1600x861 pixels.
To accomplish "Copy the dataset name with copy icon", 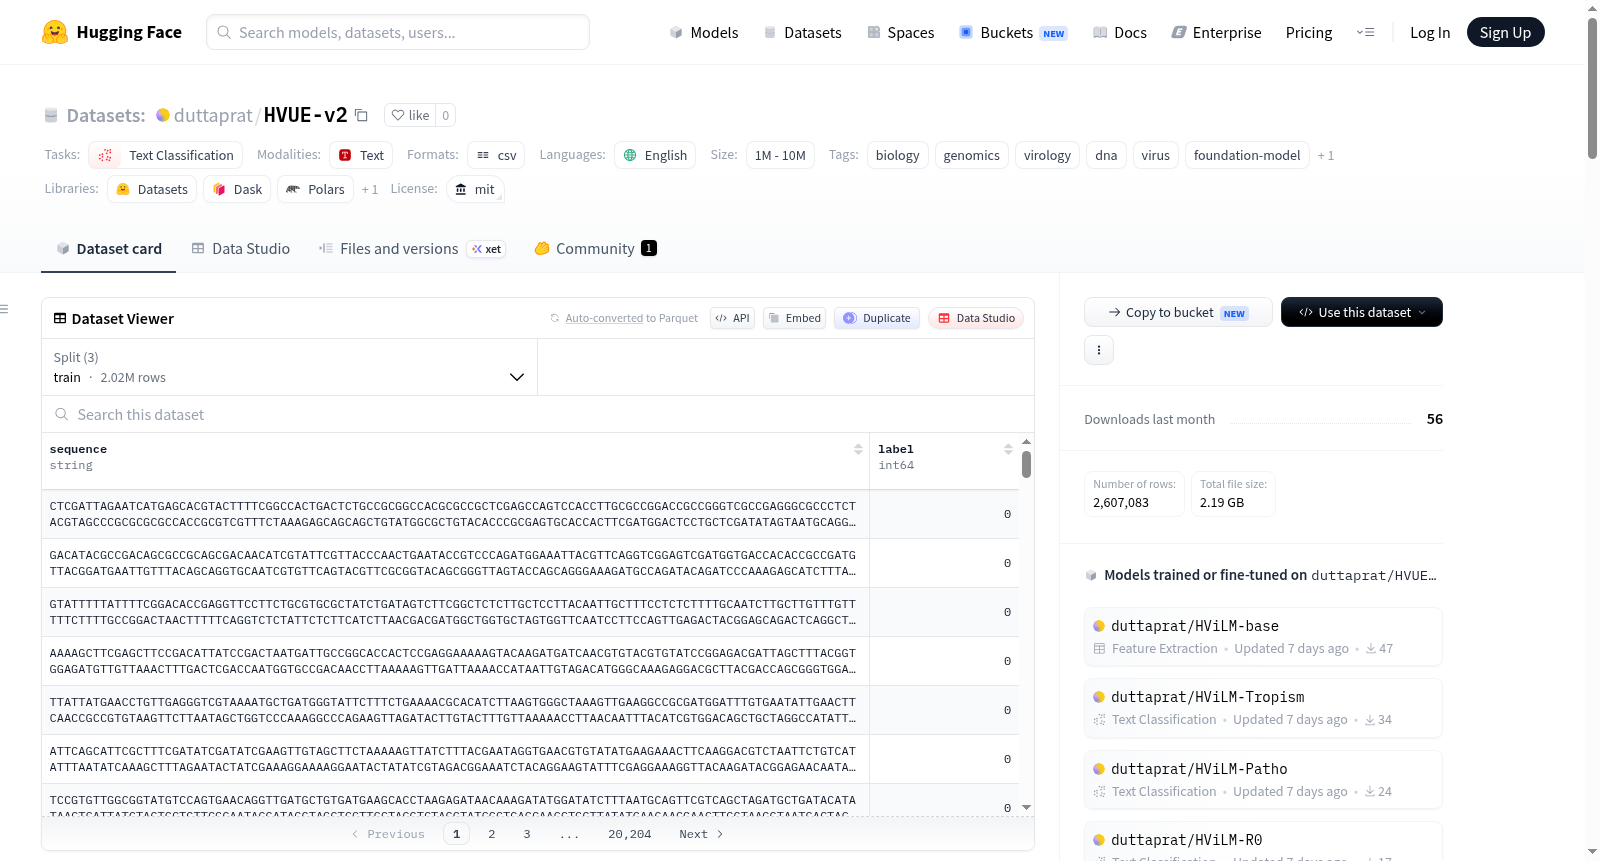I will pyautogui.click(x=362, y=115).
